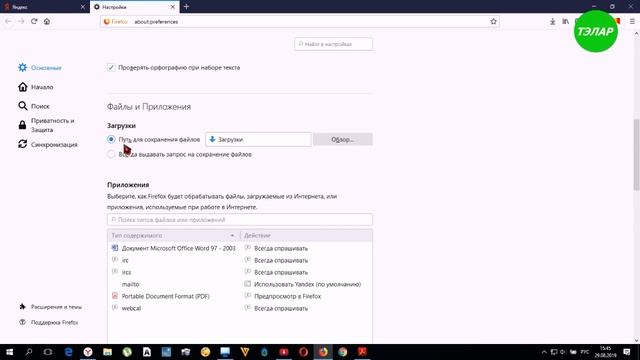The width and height of the screenshot is (640, 360).
Task: Switch the РУС input language indicator
Action: tap(585, 352)
